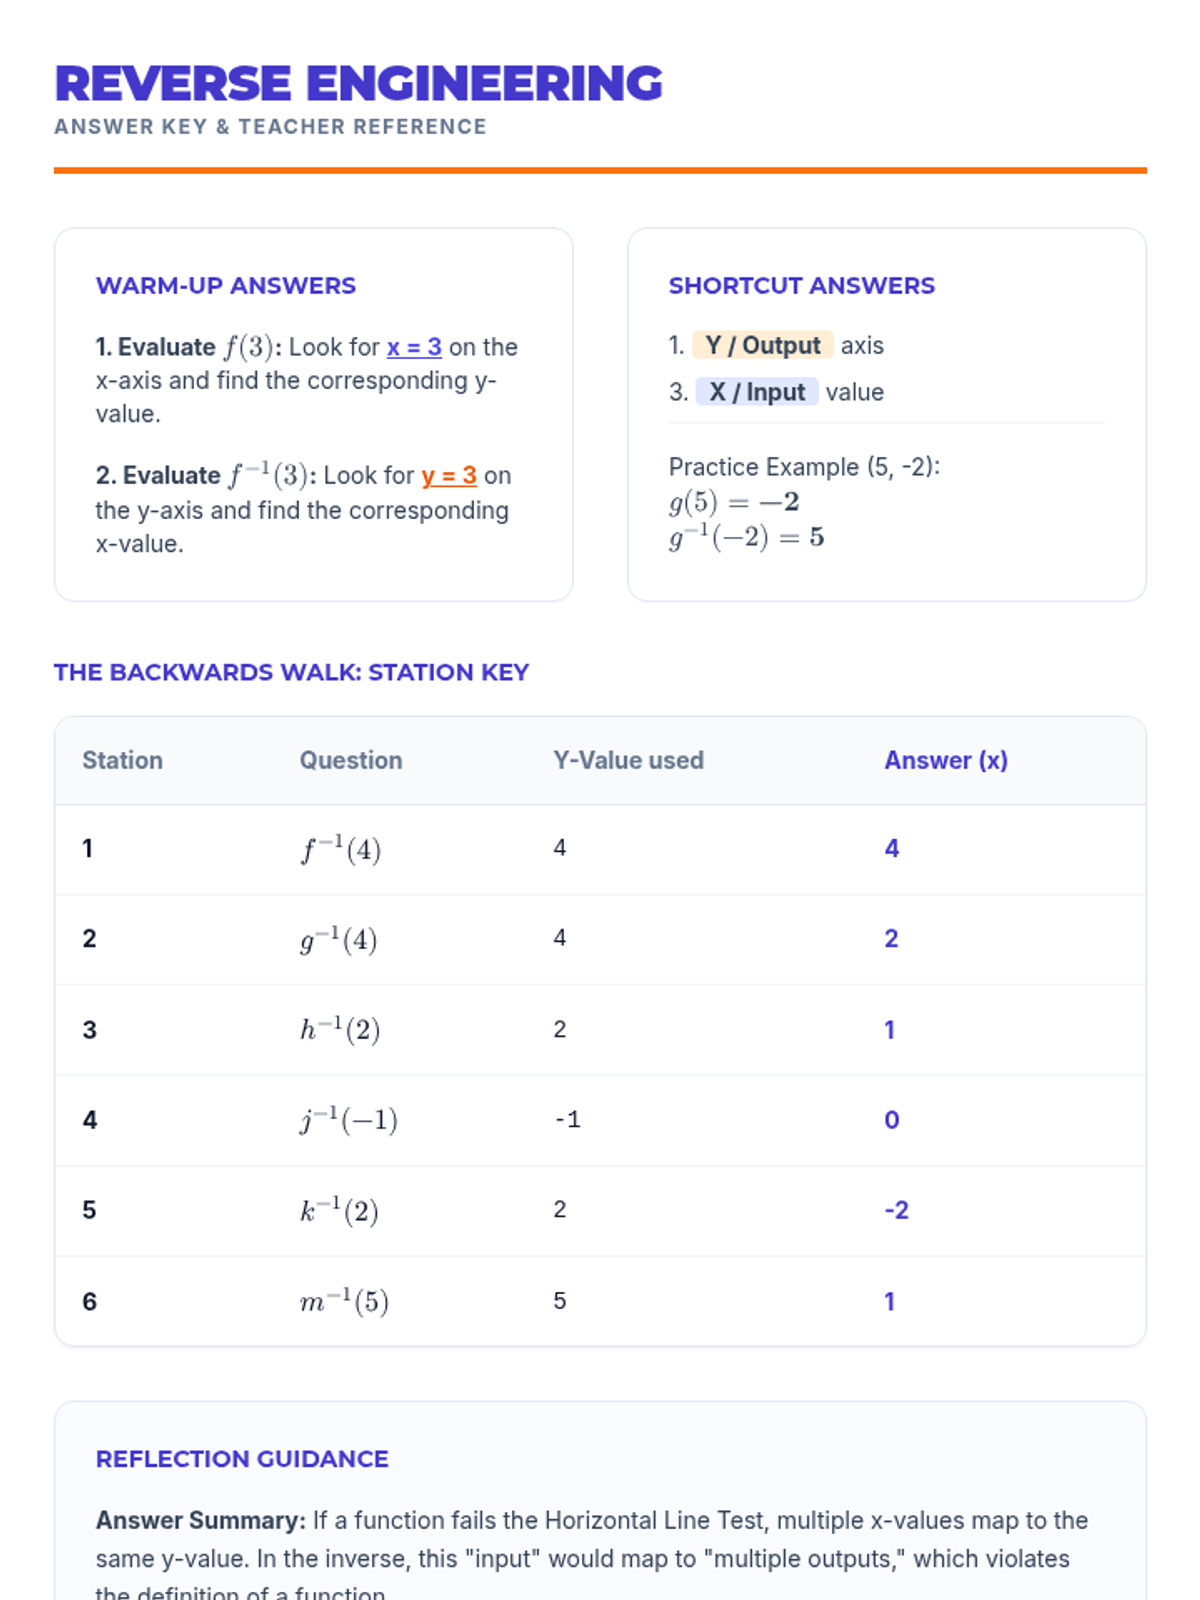
Task: Select the "Shortcut Answers" heading
Action: (801, 286)
